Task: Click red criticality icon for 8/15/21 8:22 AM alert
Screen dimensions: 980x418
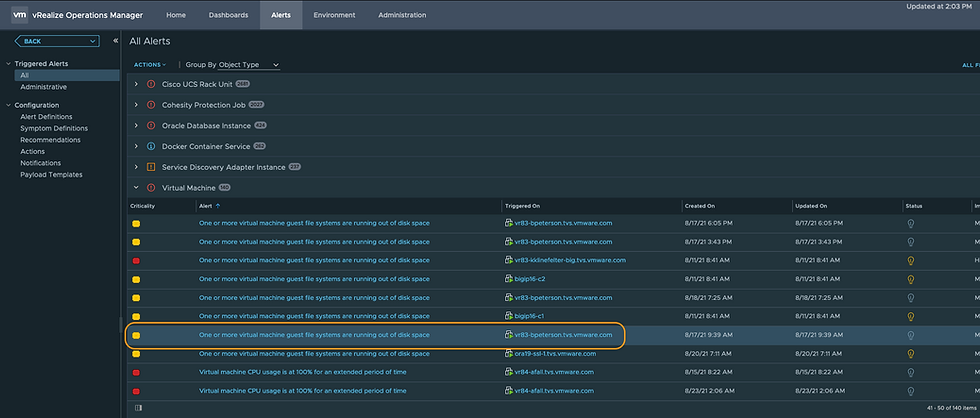Action: click(x=136, y=372)
